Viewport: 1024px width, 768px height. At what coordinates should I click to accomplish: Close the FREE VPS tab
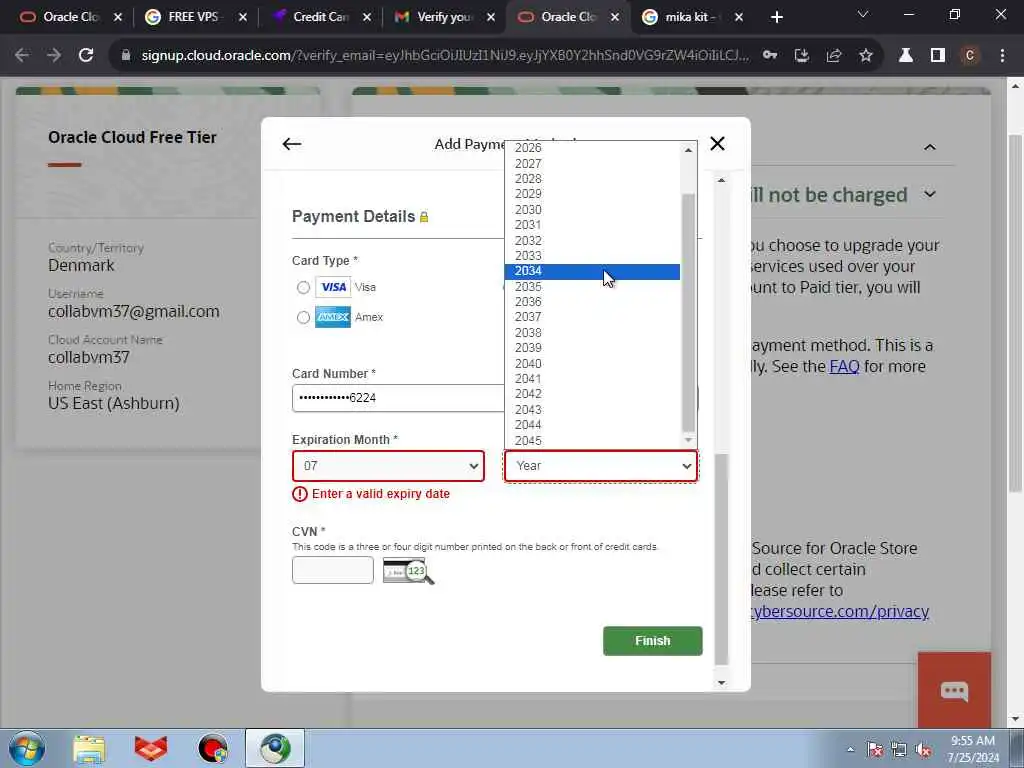pos(243,17)
